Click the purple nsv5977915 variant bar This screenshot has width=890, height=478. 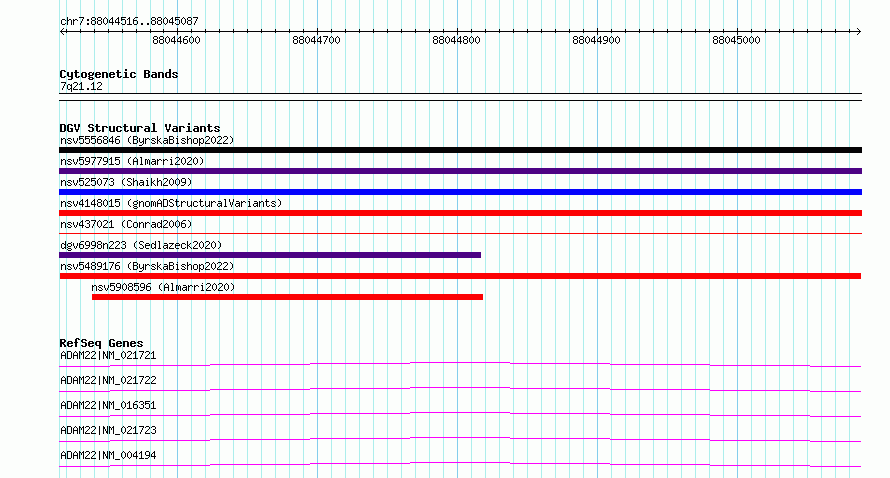460,171
